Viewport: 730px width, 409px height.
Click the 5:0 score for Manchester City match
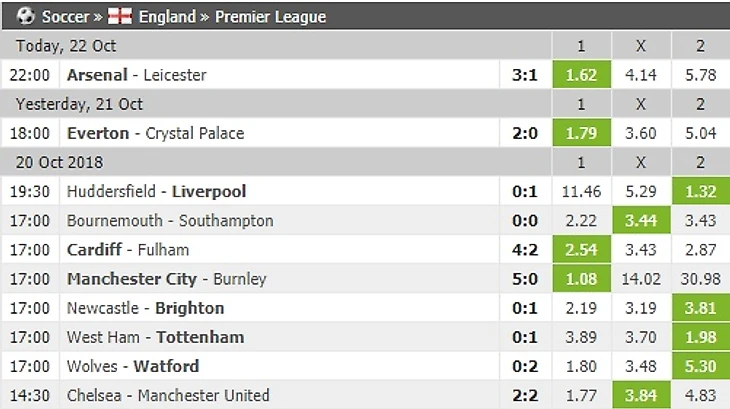tap(526, 279)
